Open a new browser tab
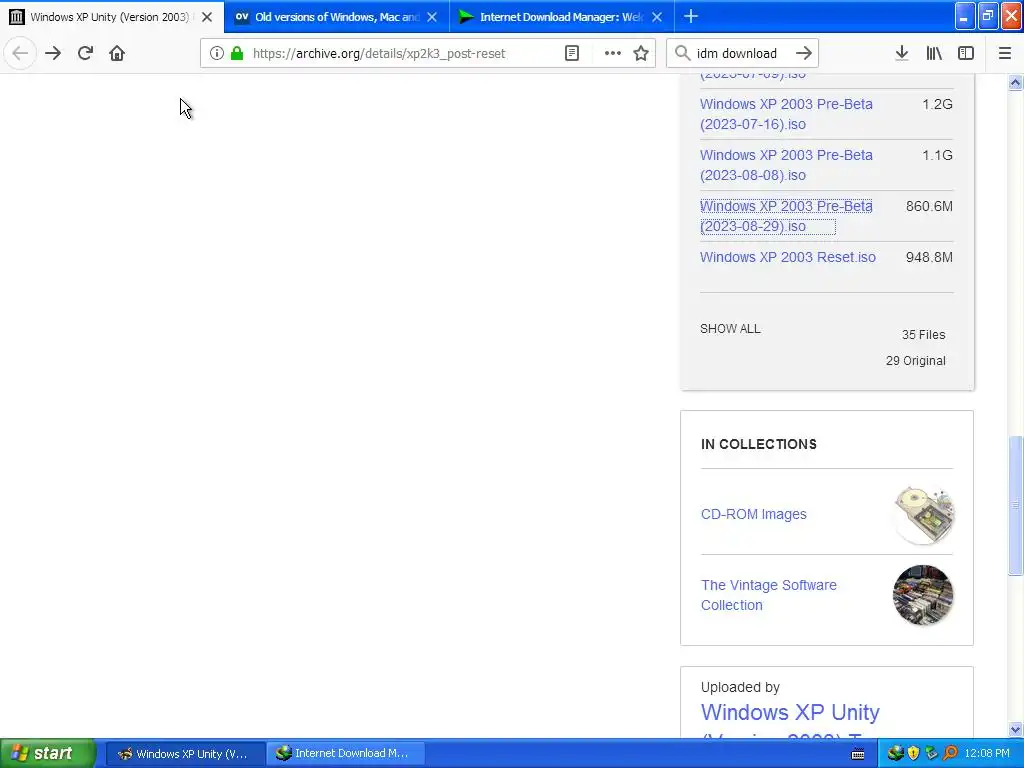1024x768 pixels. coord(691,16)
